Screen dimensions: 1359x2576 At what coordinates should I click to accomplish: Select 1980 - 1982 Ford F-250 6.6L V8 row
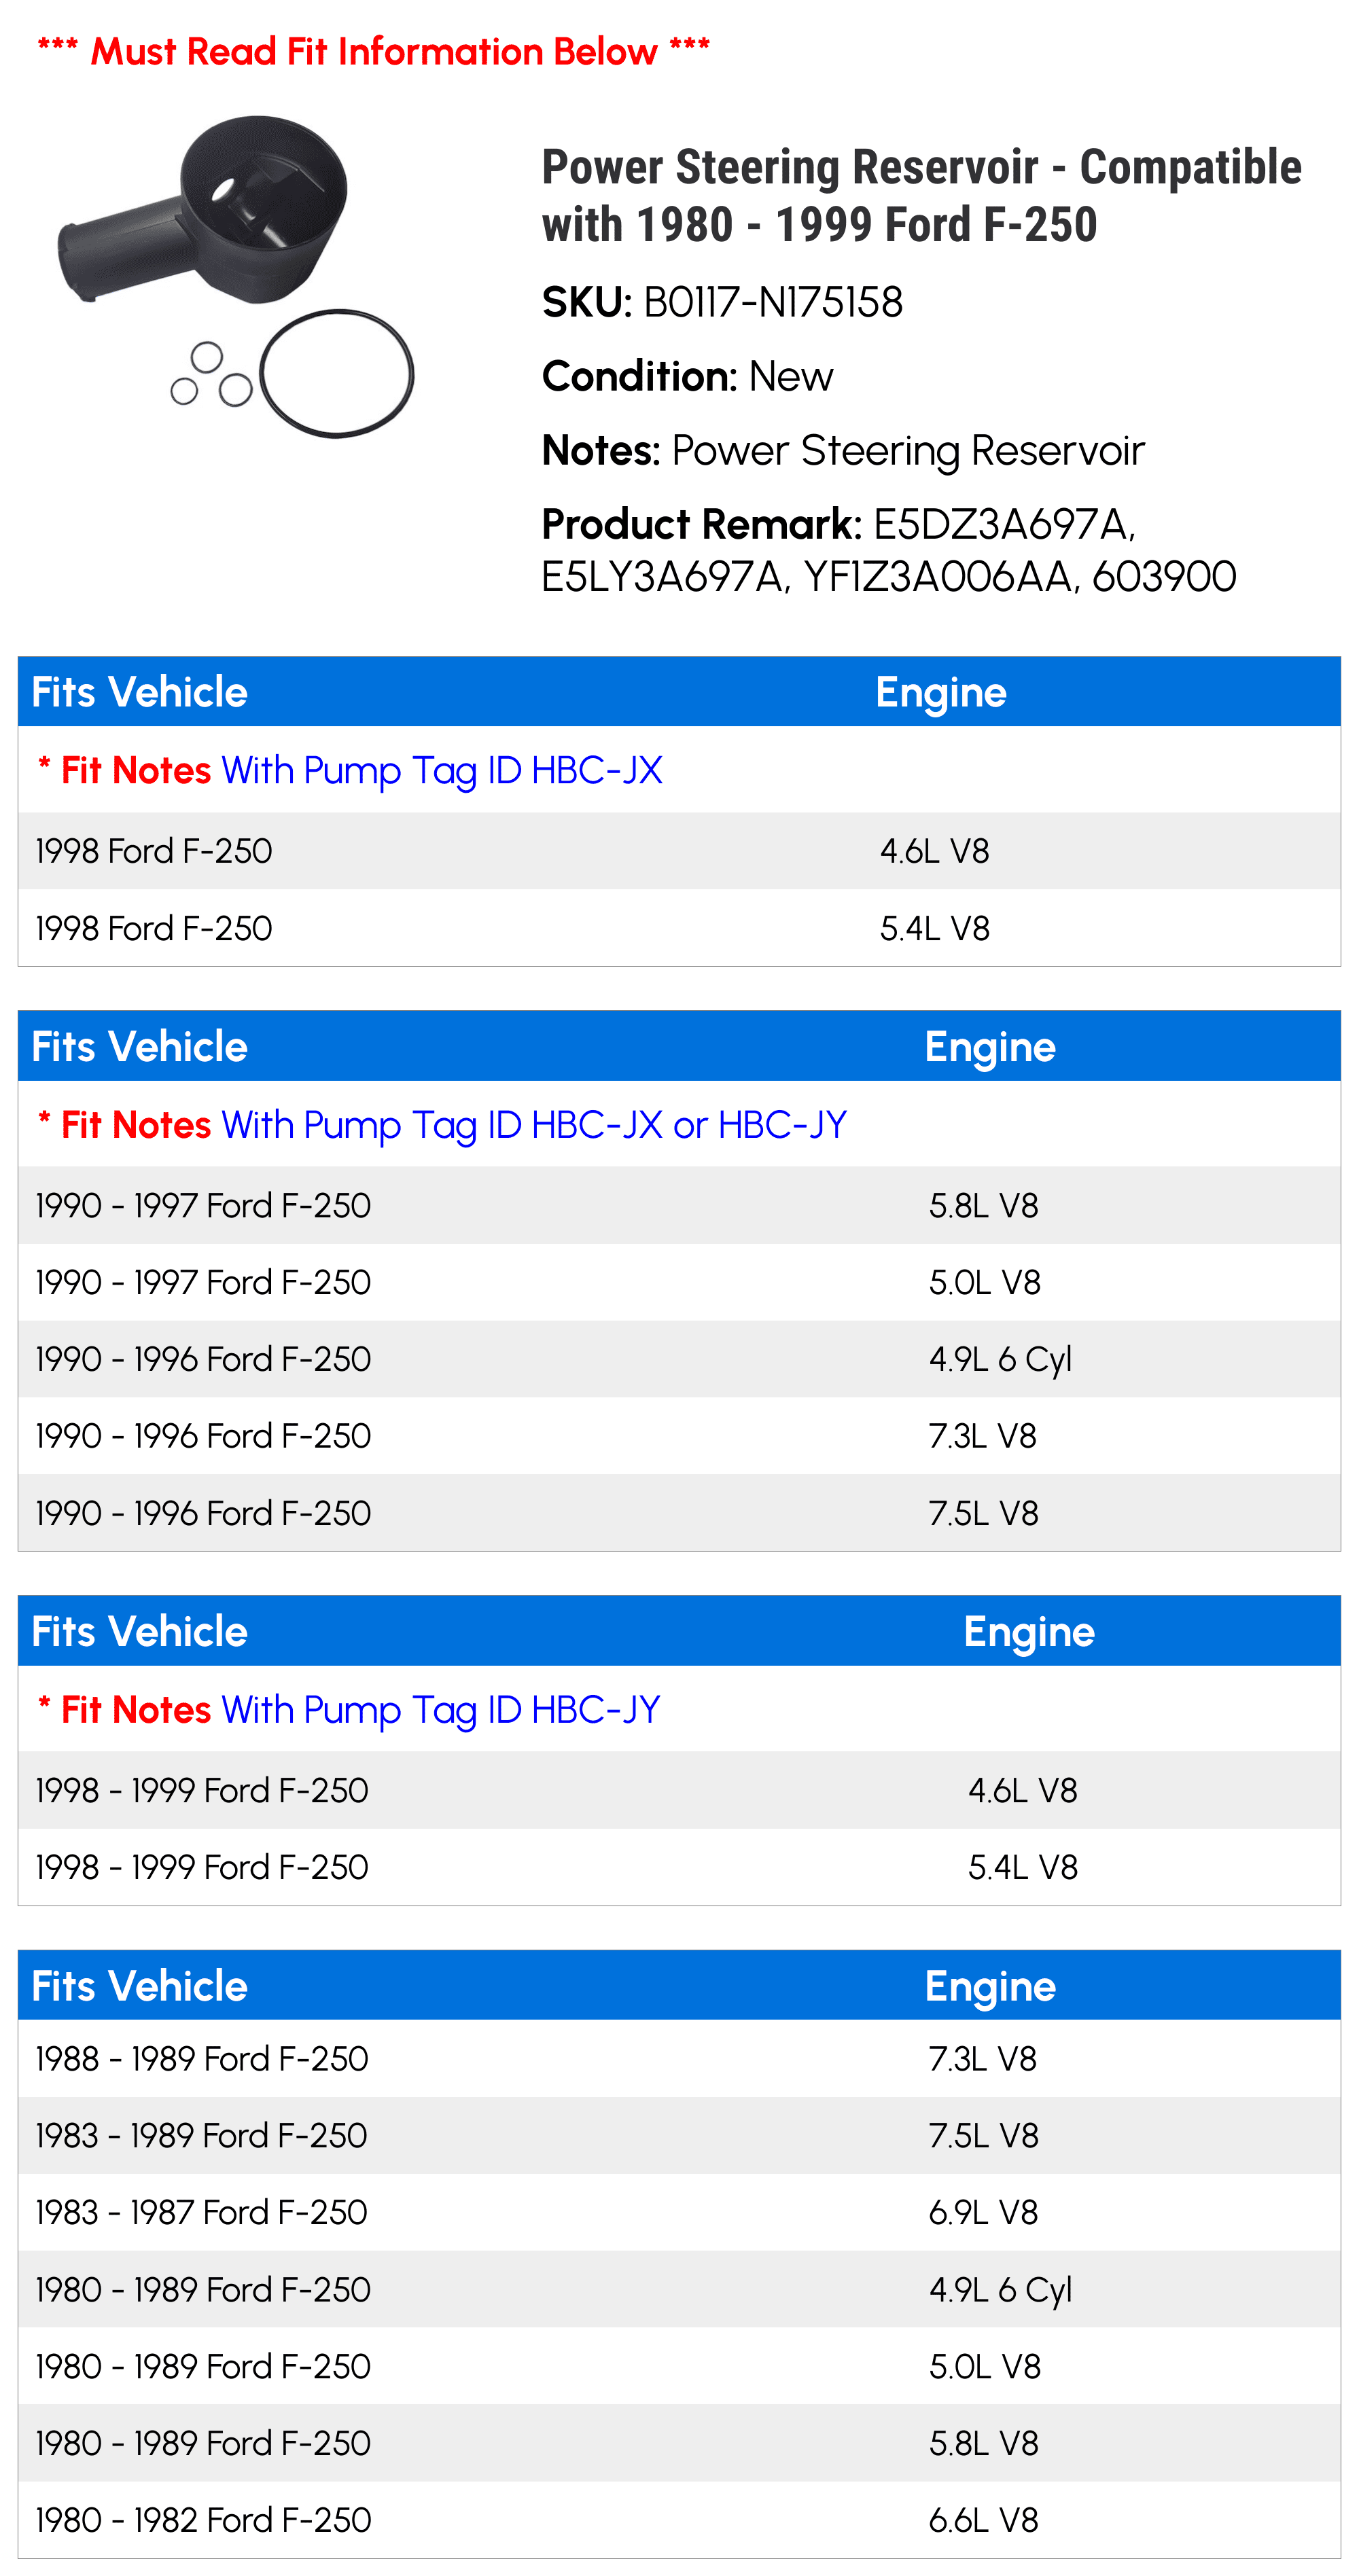point(679,2520)
